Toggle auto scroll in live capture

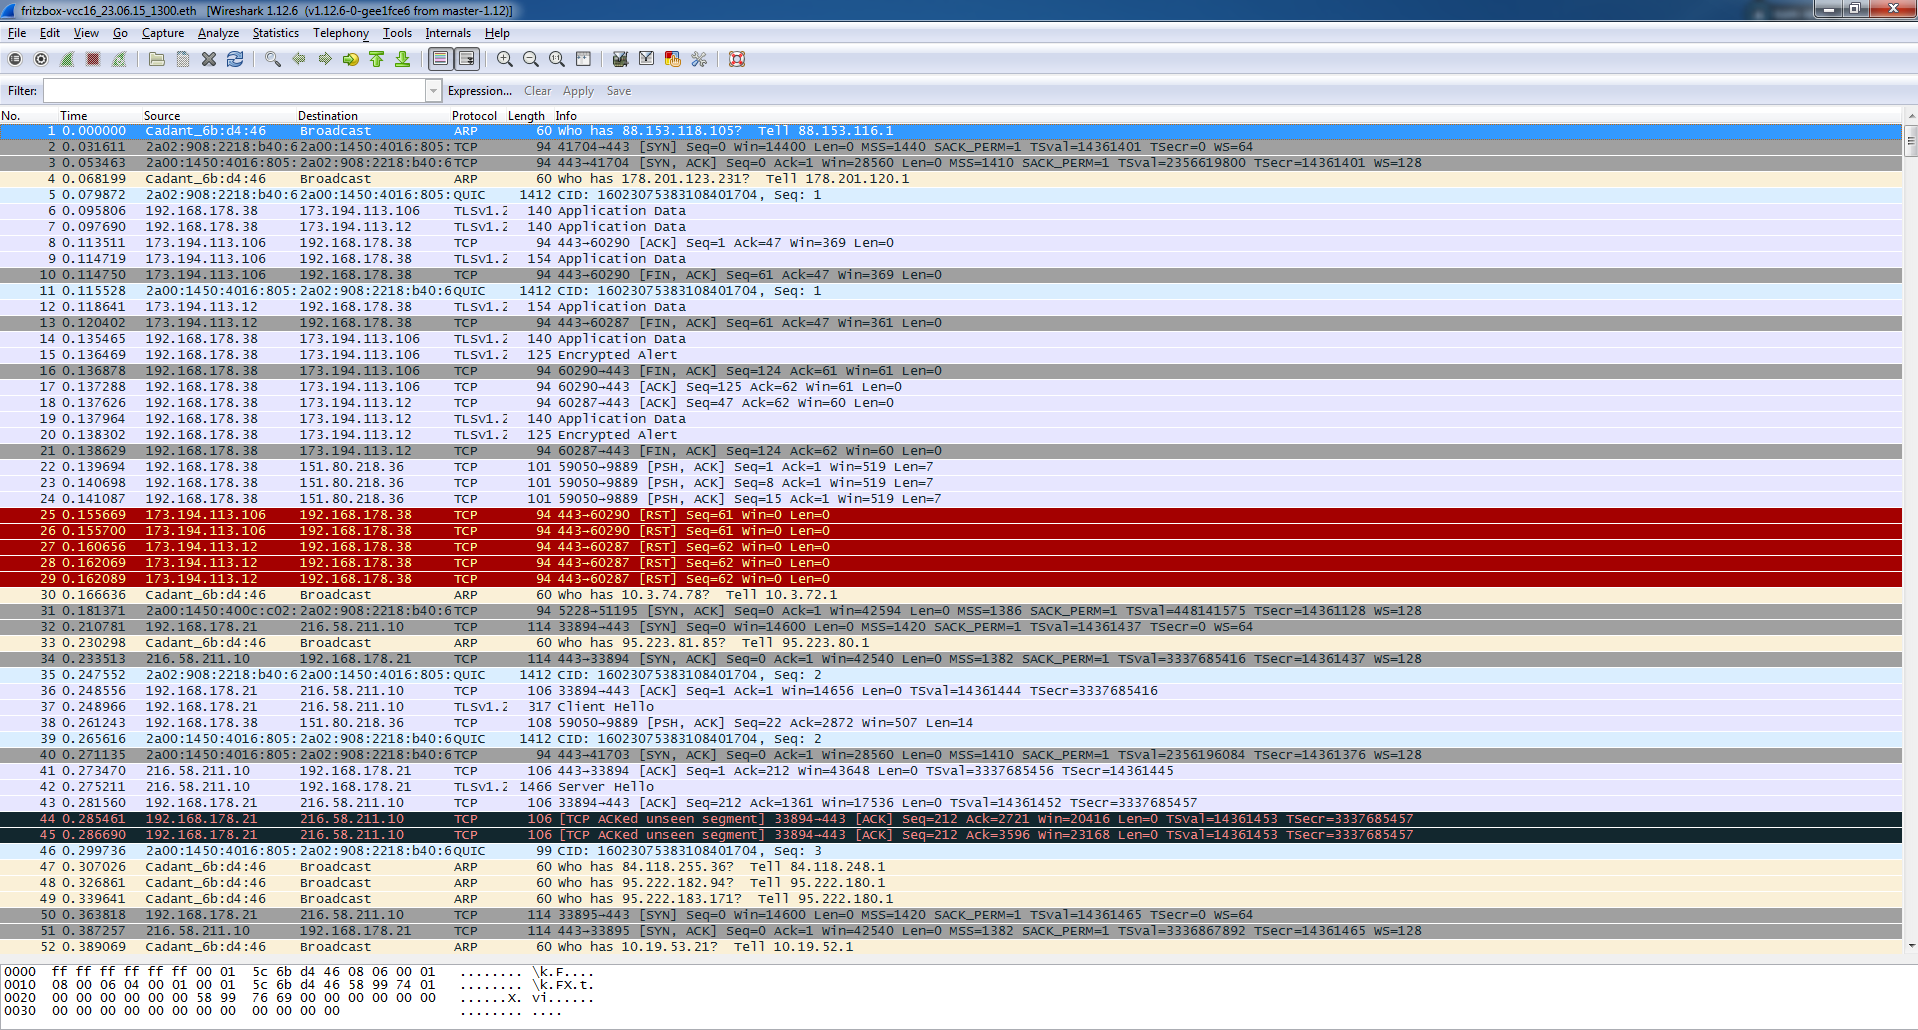tap(467, 60)
